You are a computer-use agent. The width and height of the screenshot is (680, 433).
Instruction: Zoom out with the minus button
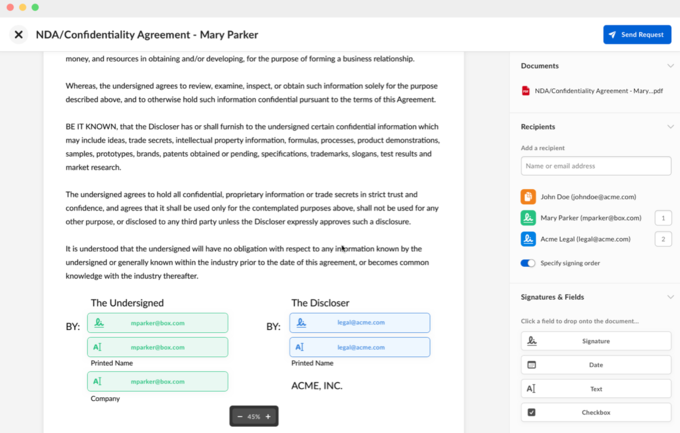coord(240,417)
